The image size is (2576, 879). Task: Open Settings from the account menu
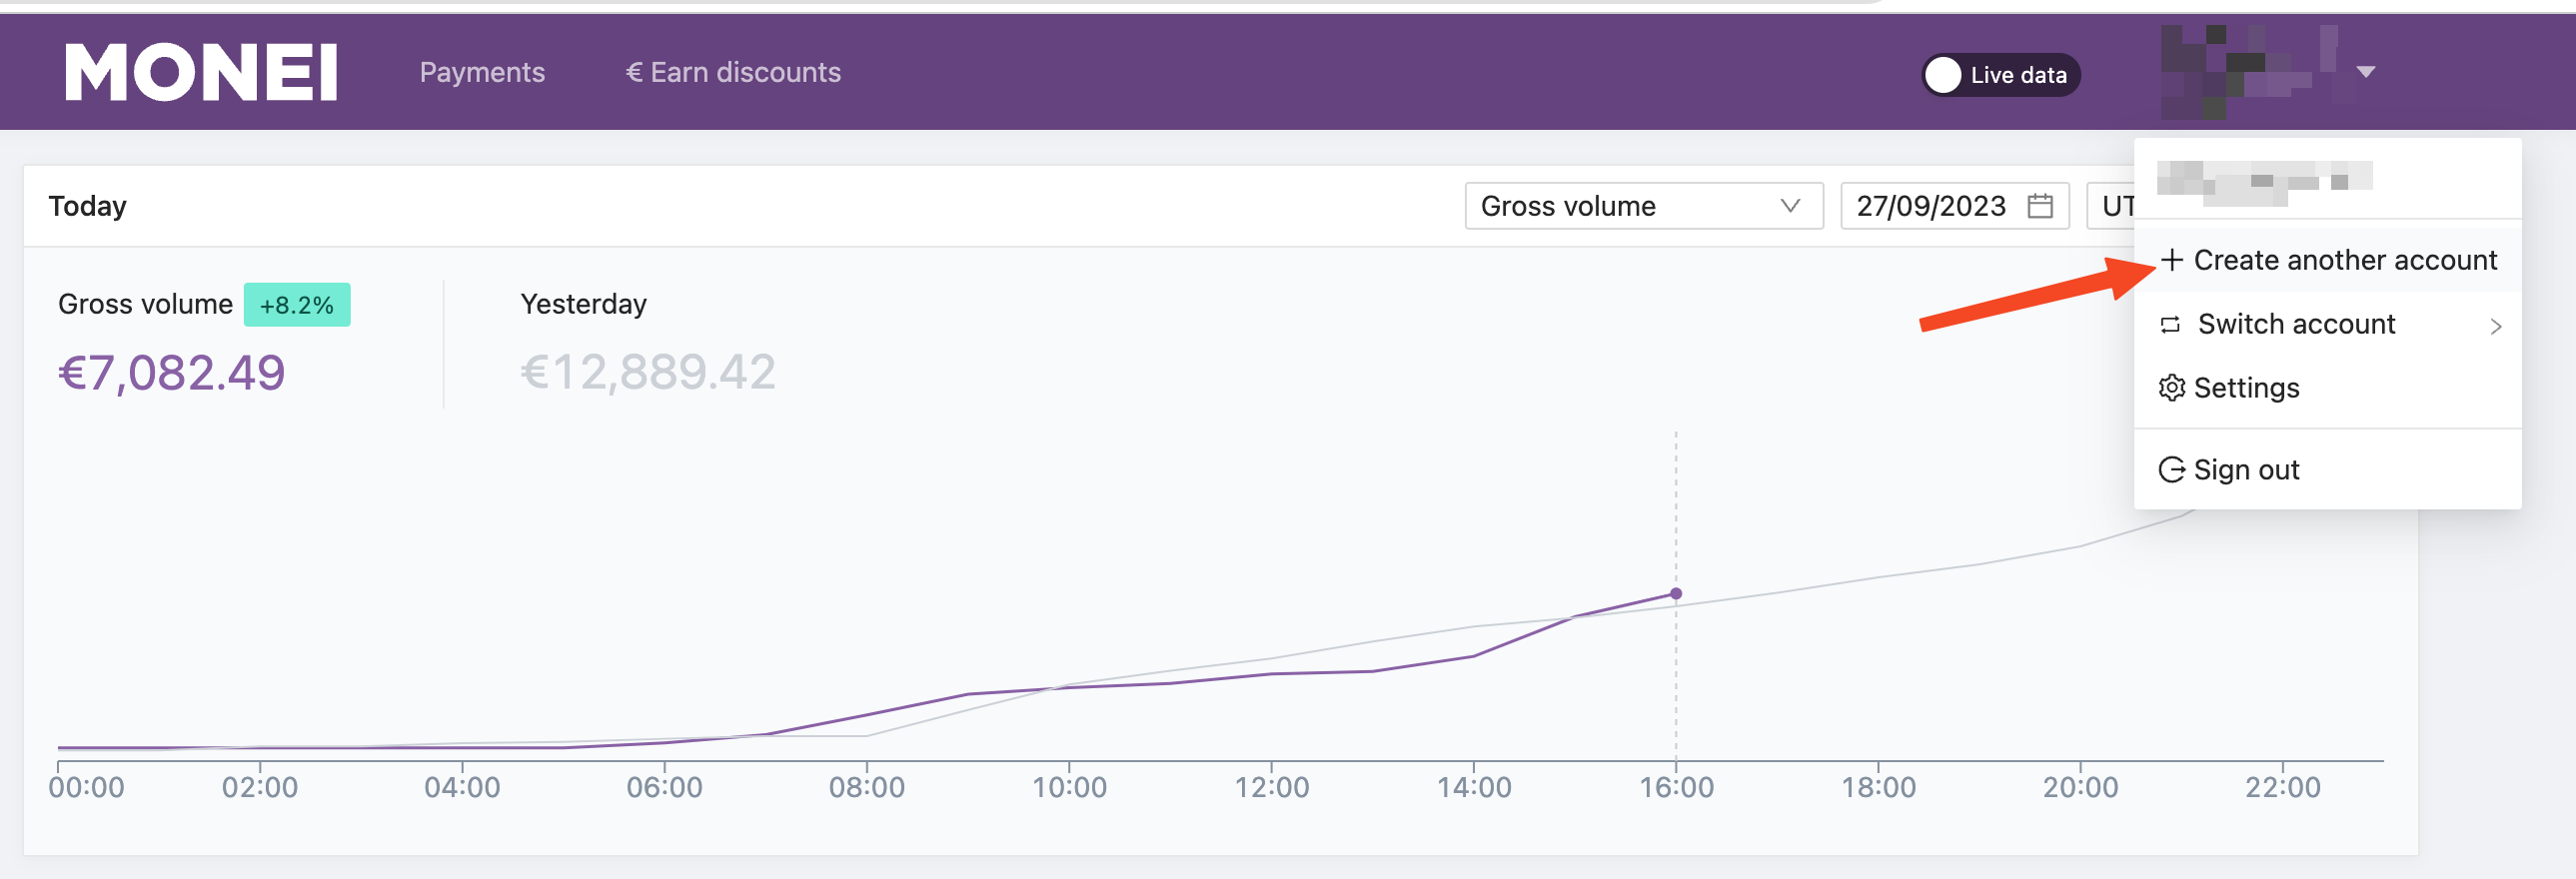[x=2327, y=388]
